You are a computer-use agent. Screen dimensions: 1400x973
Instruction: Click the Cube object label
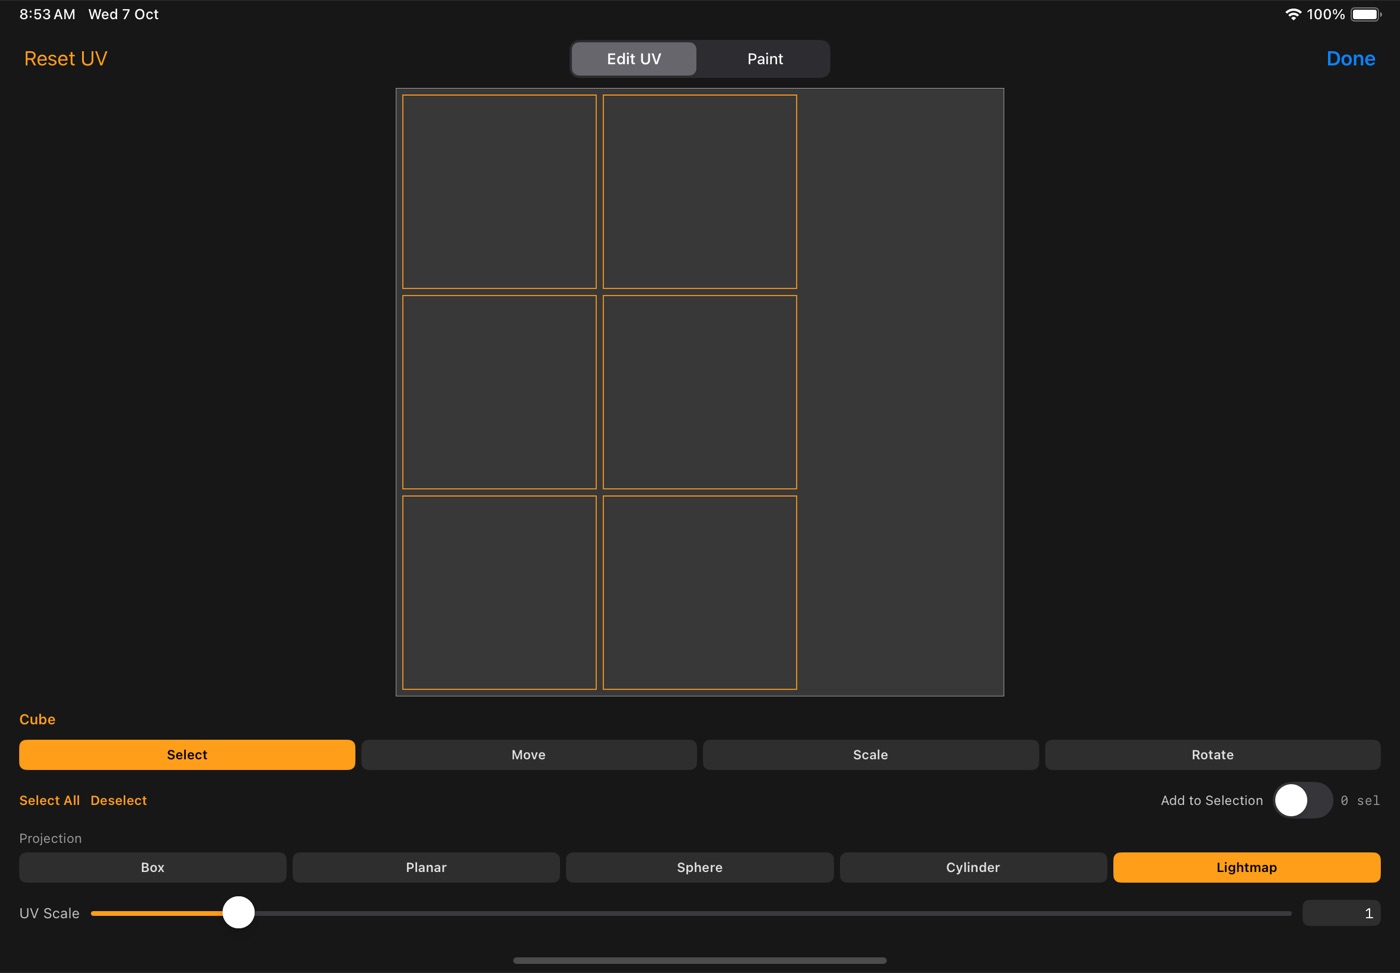click(x=37, y=719)
